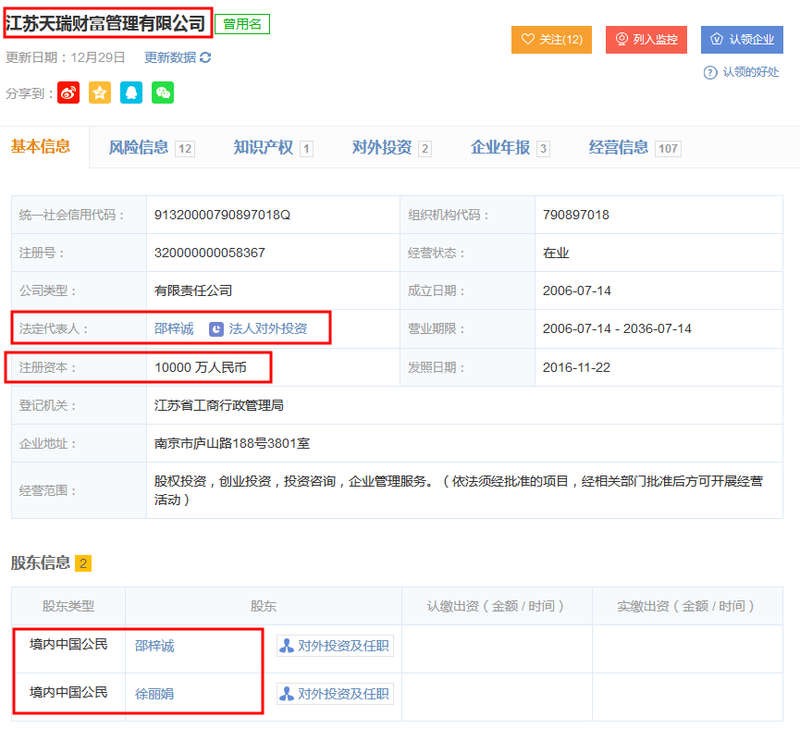Click the 股东类型 column header
The image size is (800, 729).
click(68, 606)
